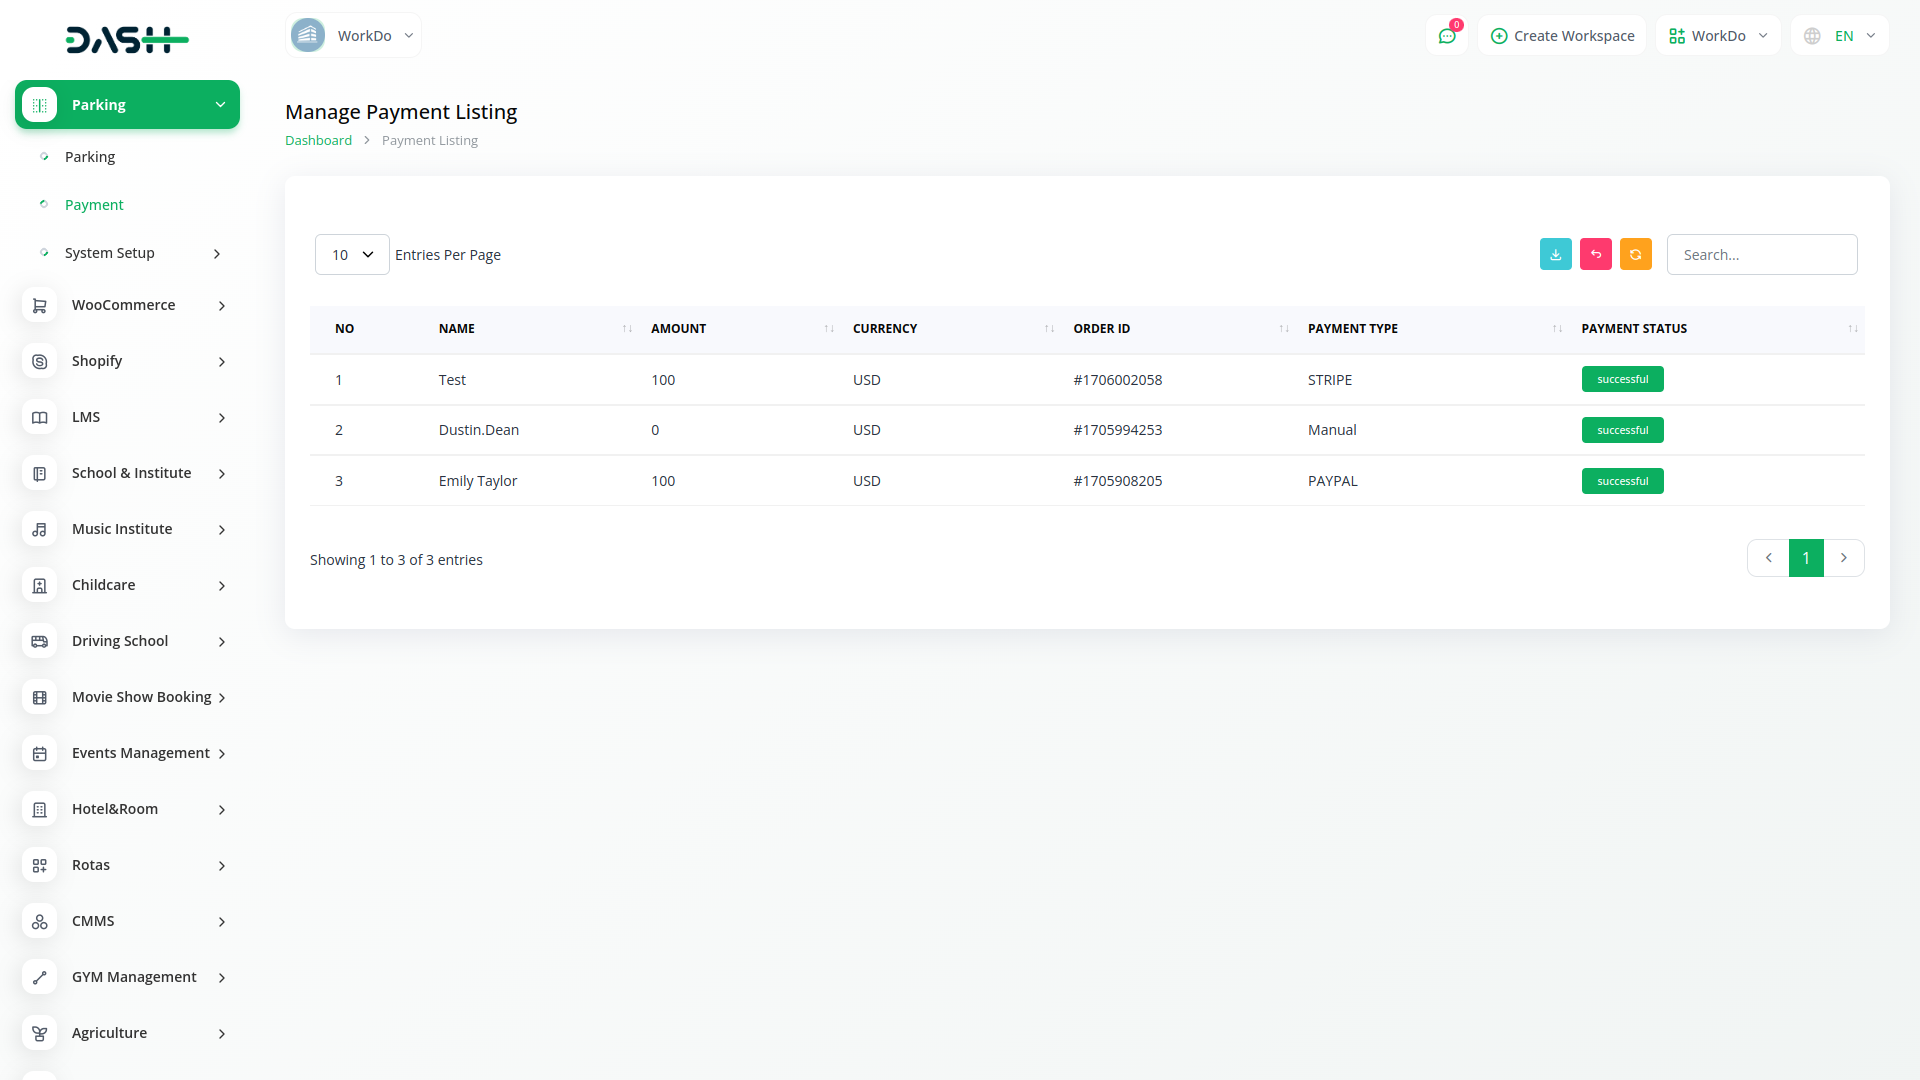Select the Payment menu item
Viewport: 1920px width, 1080px height.
(94, 205)
